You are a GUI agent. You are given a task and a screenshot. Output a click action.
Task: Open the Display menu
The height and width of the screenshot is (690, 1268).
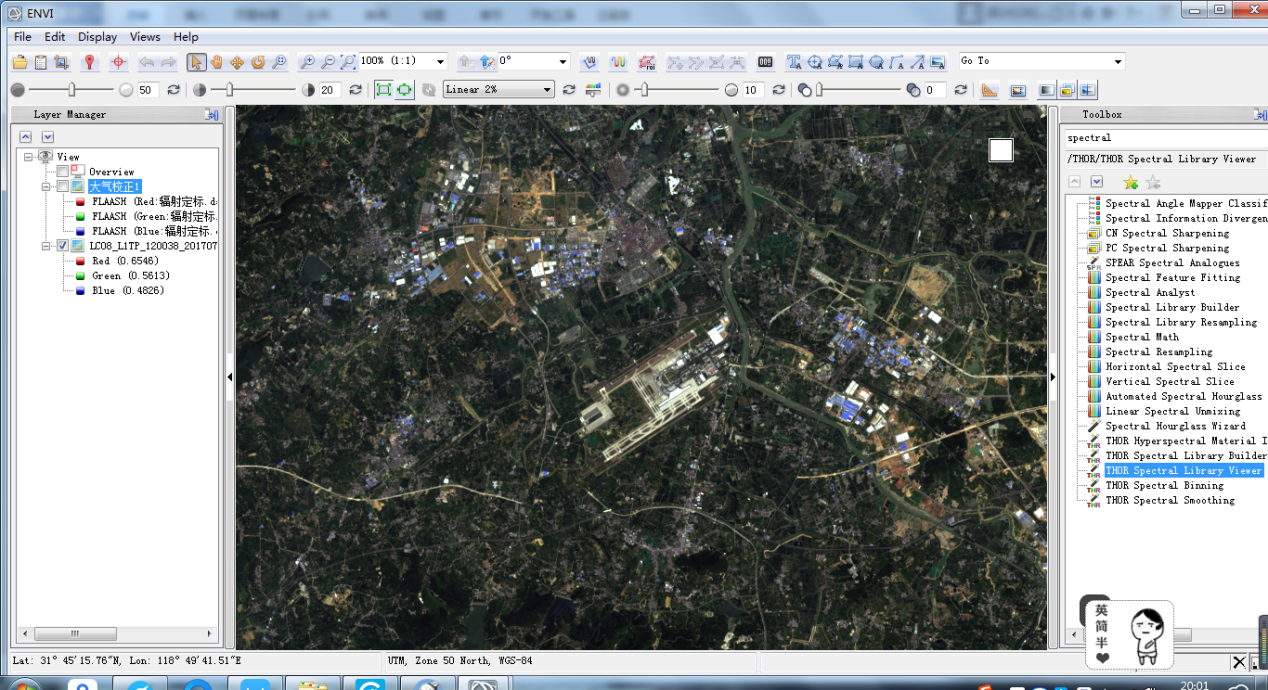coord(97,37)
